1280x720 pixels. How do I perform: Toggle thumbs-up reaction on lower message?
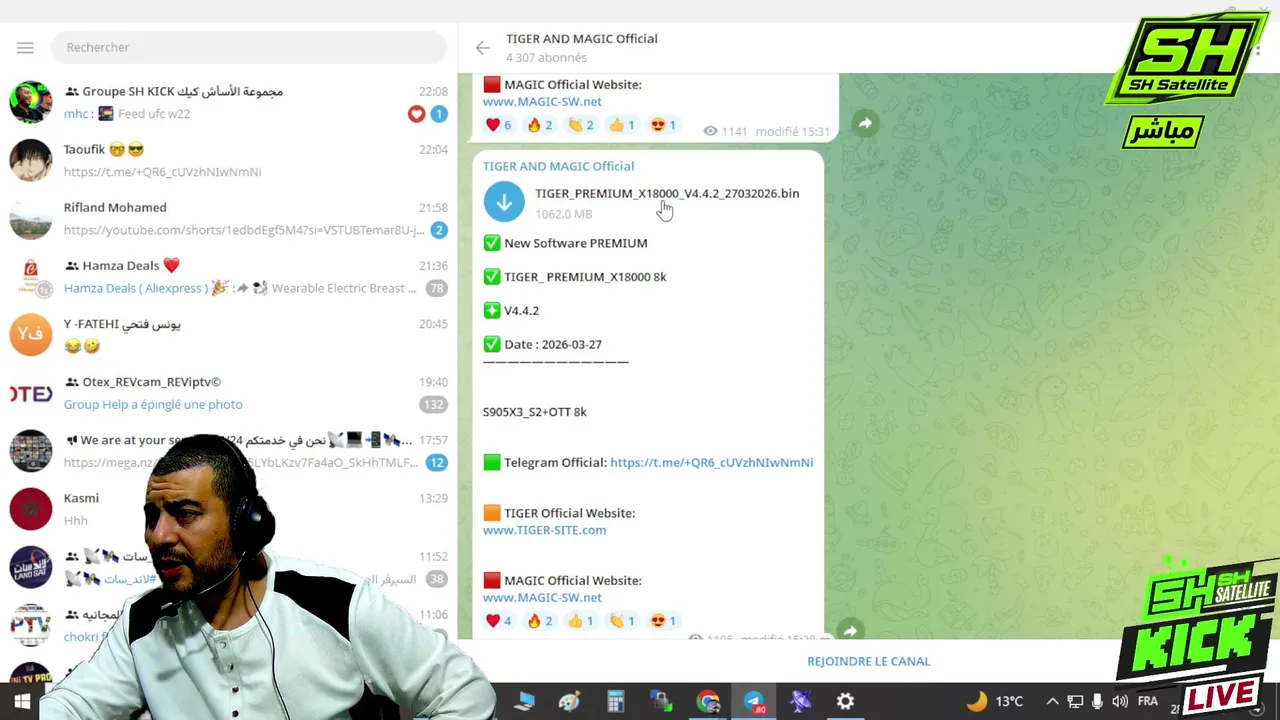pyautogui.click(x=581, y=621)
